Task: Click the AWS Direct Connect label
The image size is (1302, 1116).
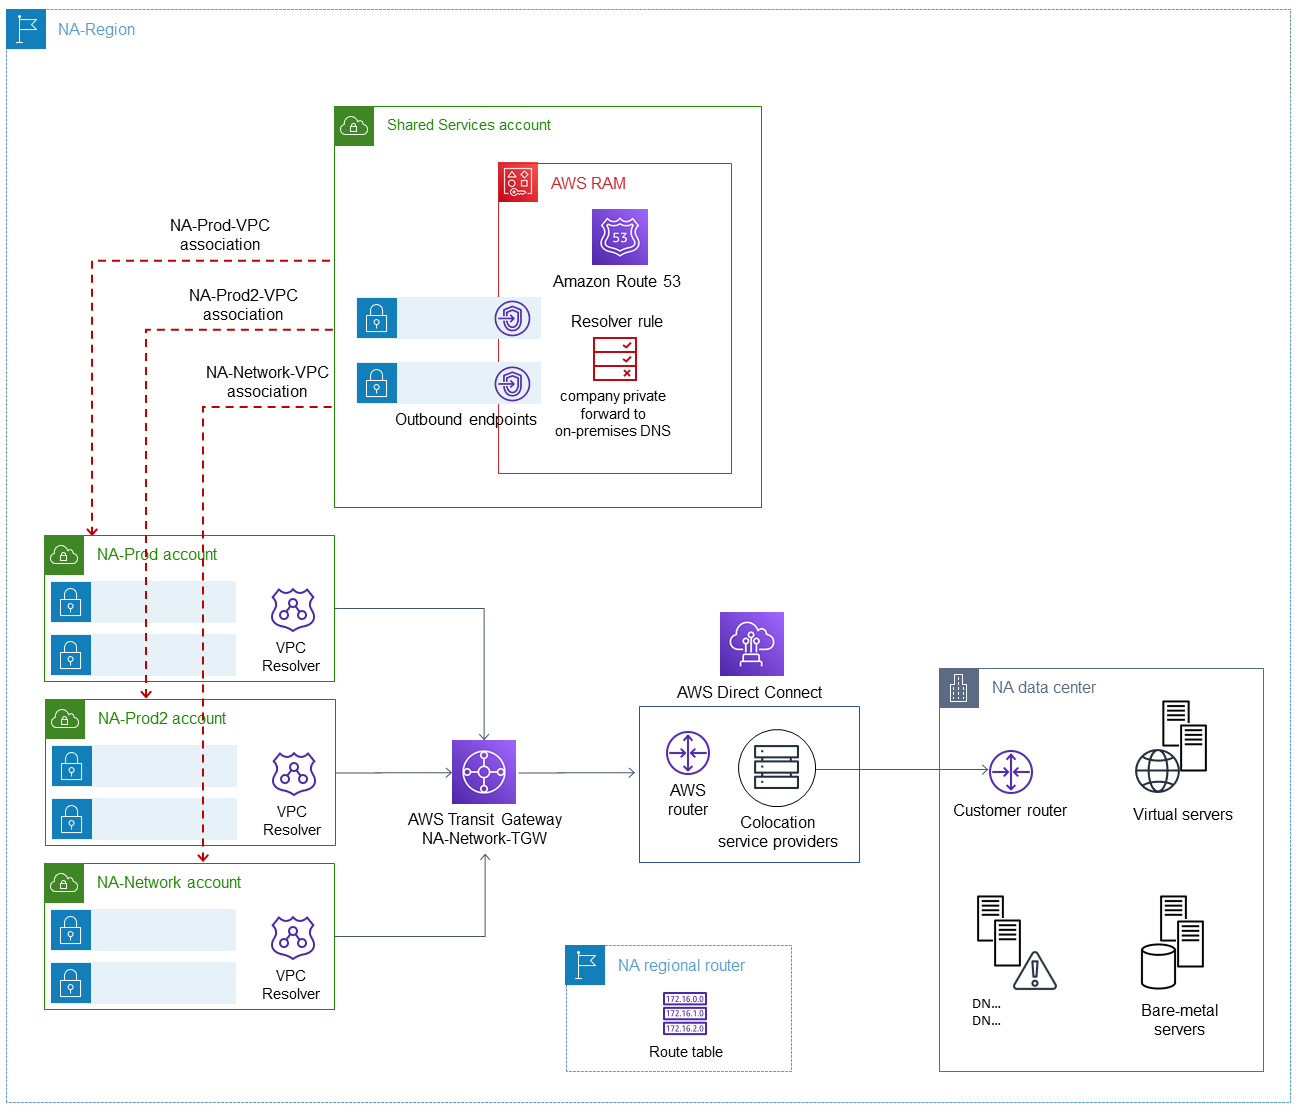Action: (x=749, y=693)
